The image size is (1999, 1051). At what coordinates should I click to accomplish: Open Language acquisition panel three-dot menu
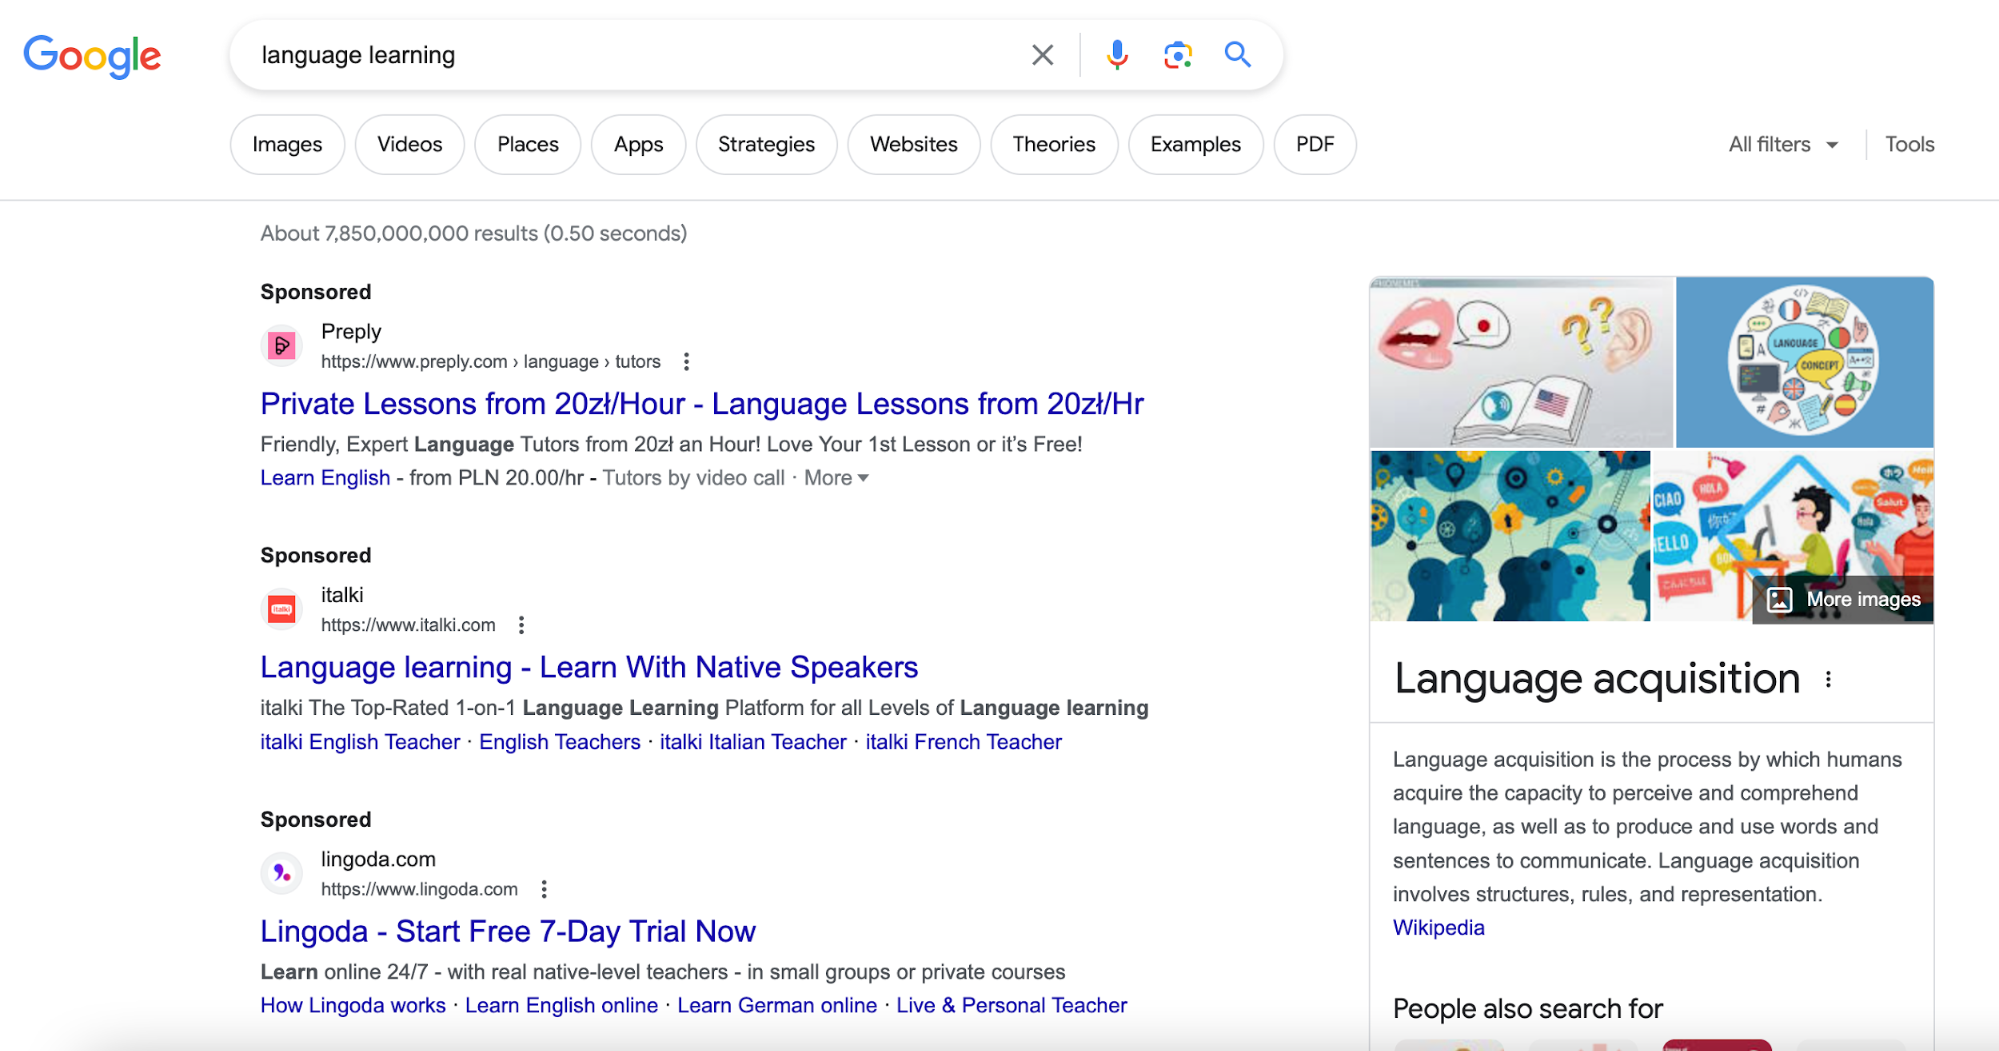(x=1828, y=680)
